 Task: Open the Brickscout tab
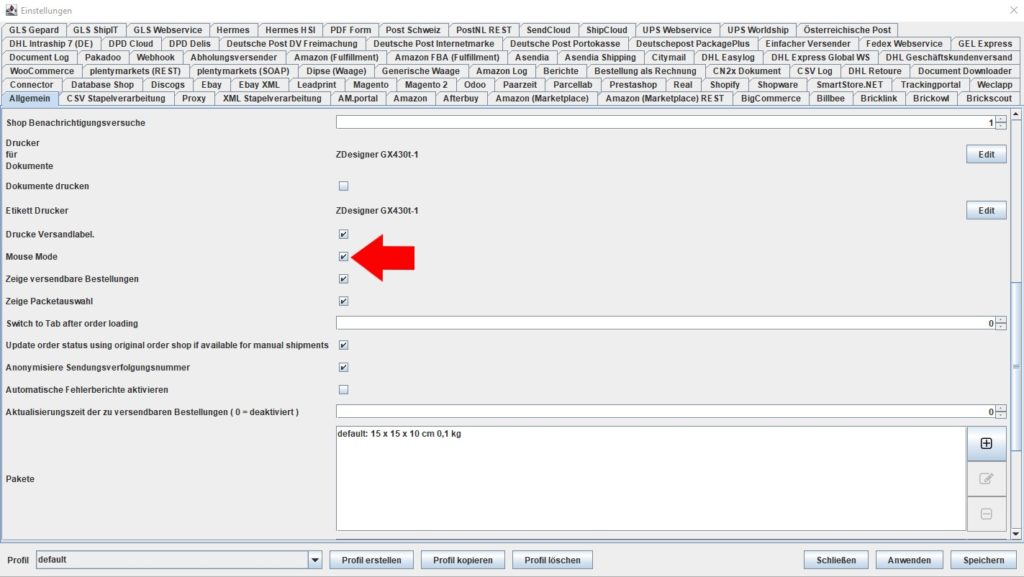989,99
